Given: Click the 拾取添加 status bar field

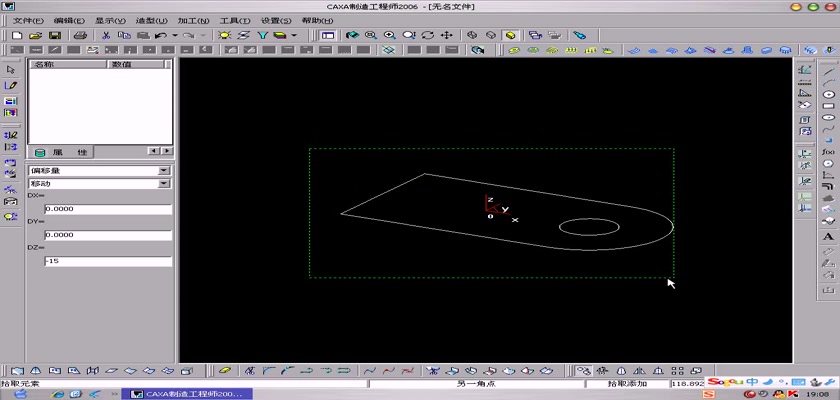Looking at the screenshot, I should pyautogui.click(x=627, y=384).
